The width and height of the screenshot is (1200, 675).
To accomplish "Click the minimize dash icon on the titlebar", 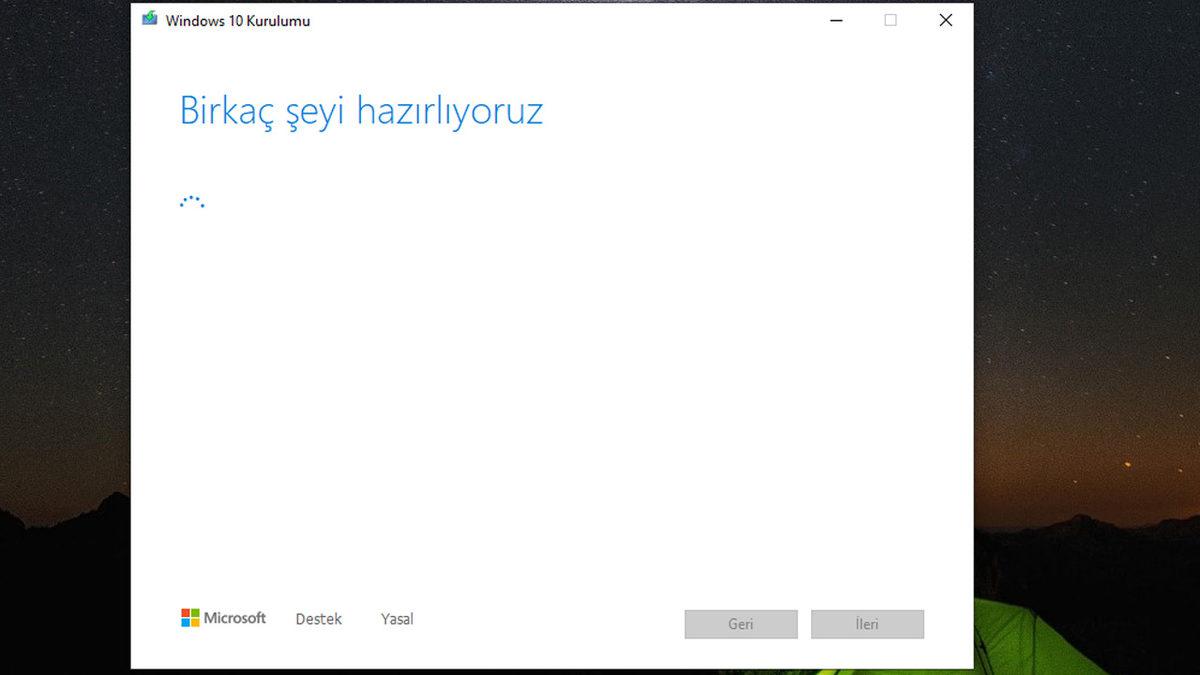I will click(835, 19).
